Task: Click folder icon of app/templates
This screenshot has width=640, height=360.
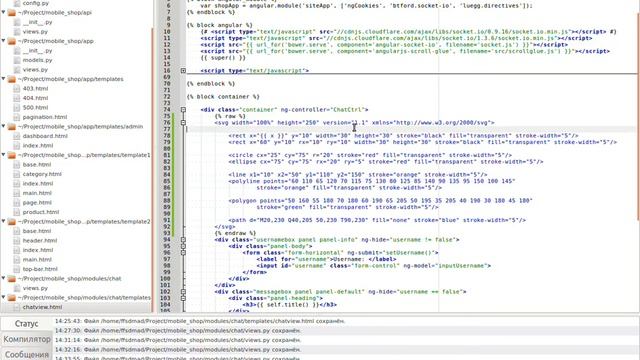Action: (12, 79)
